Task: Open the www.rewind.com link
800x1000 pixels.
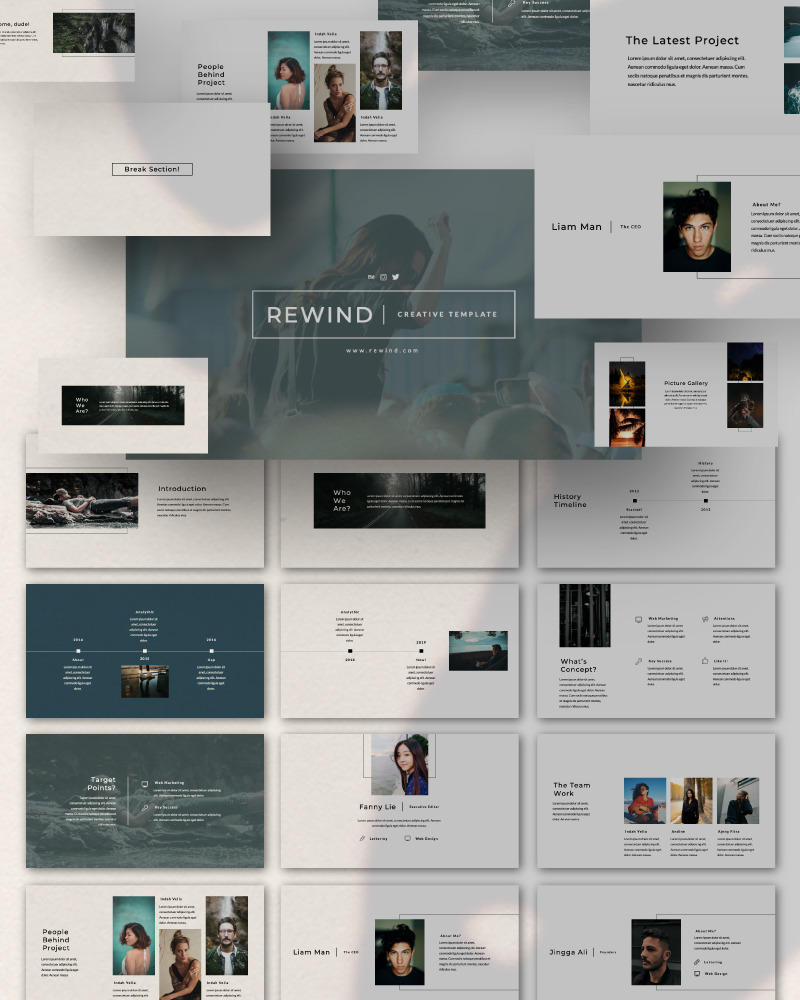Action: coord(380,349)
